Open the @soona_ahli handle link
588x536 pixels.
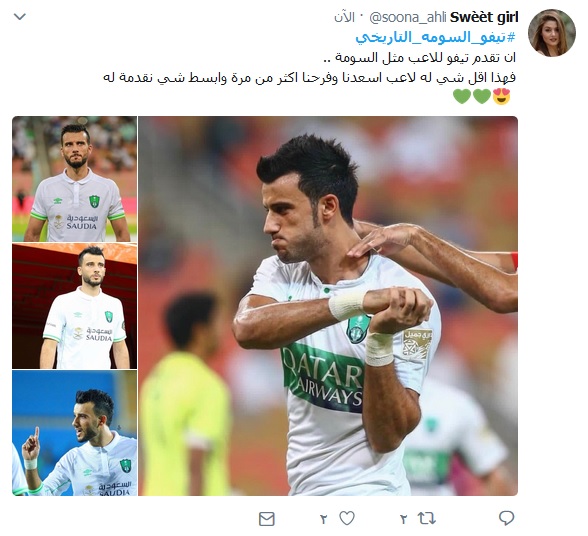(408, 17)
